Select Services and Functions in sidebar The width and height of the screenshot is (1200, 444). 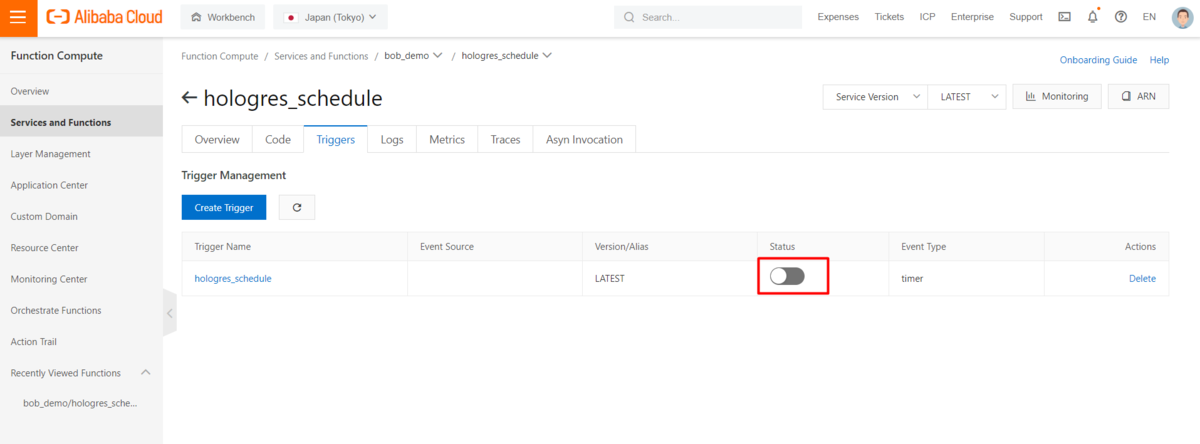(x=81, y=122)
